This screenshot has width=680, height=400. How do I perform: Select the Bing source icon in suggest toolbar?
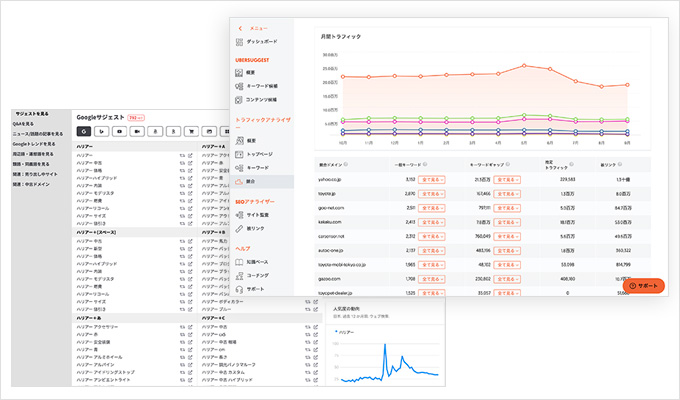point(101,131)
